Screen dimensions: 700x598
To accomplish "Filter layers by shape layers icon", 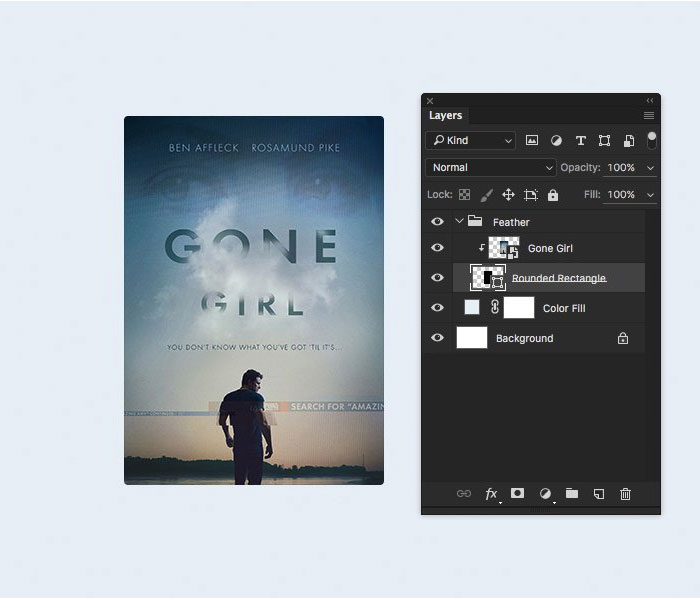I will tap(604, 141).
